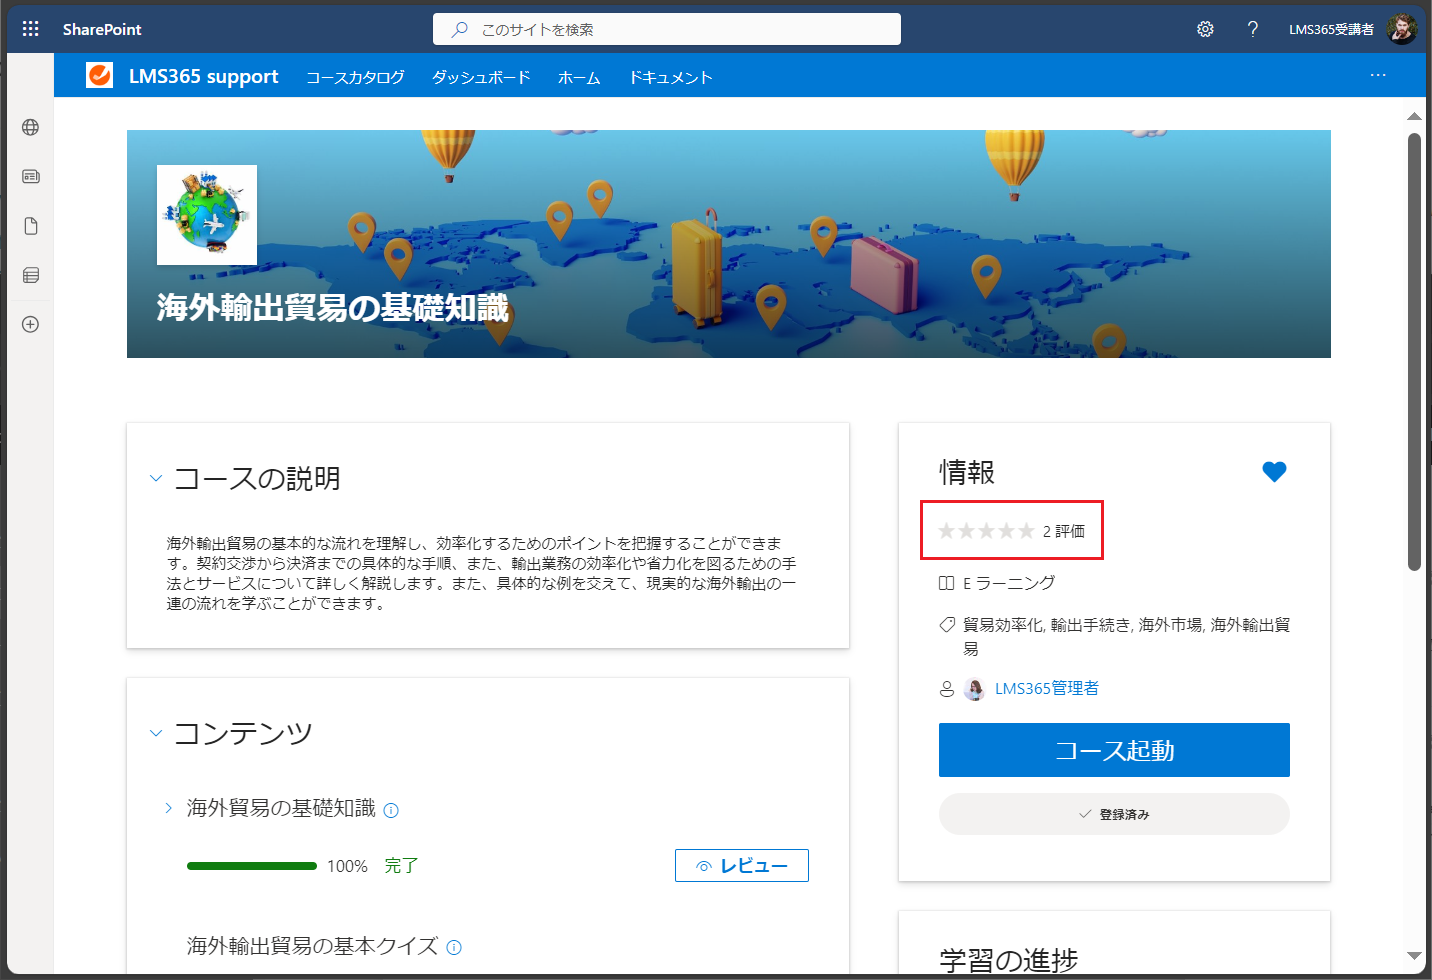
Task: Click the E ラーニング label
Action: [1009, 583]
